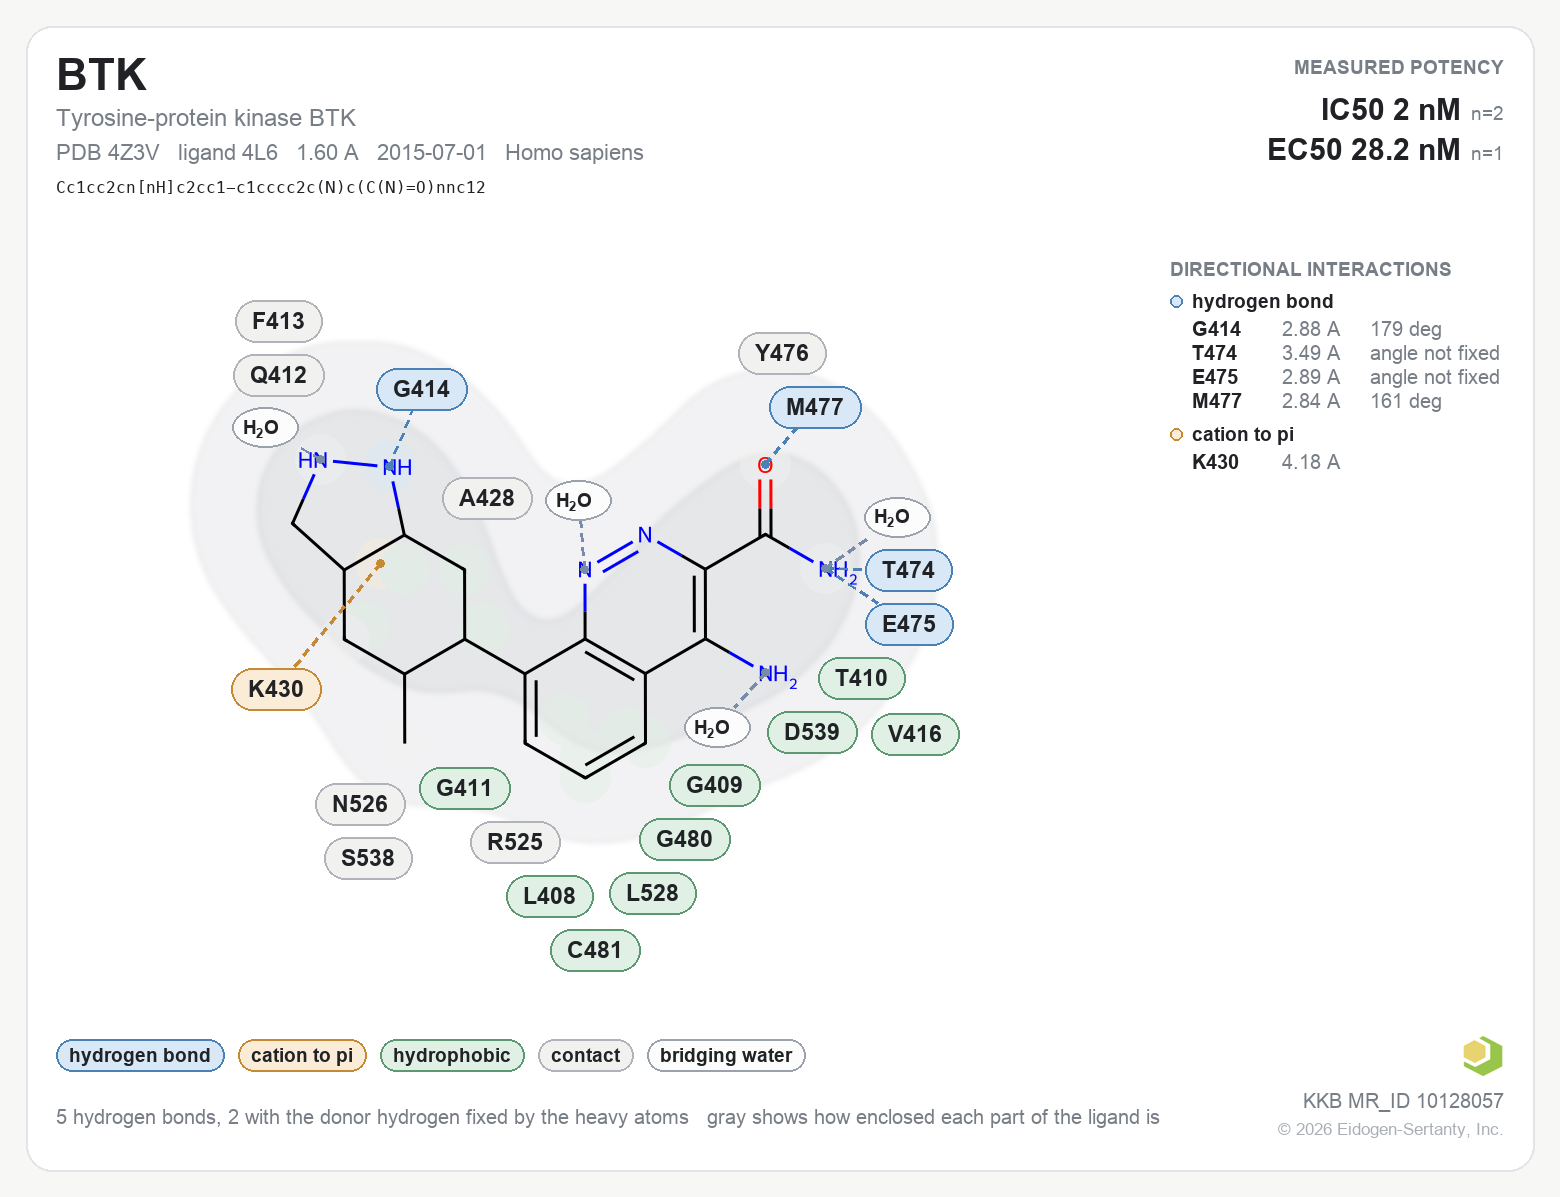This screenshot has width=1560, height=1197.
Task: Select the L528 residue label
Action: pyautogui.click(x=653, y=893)
